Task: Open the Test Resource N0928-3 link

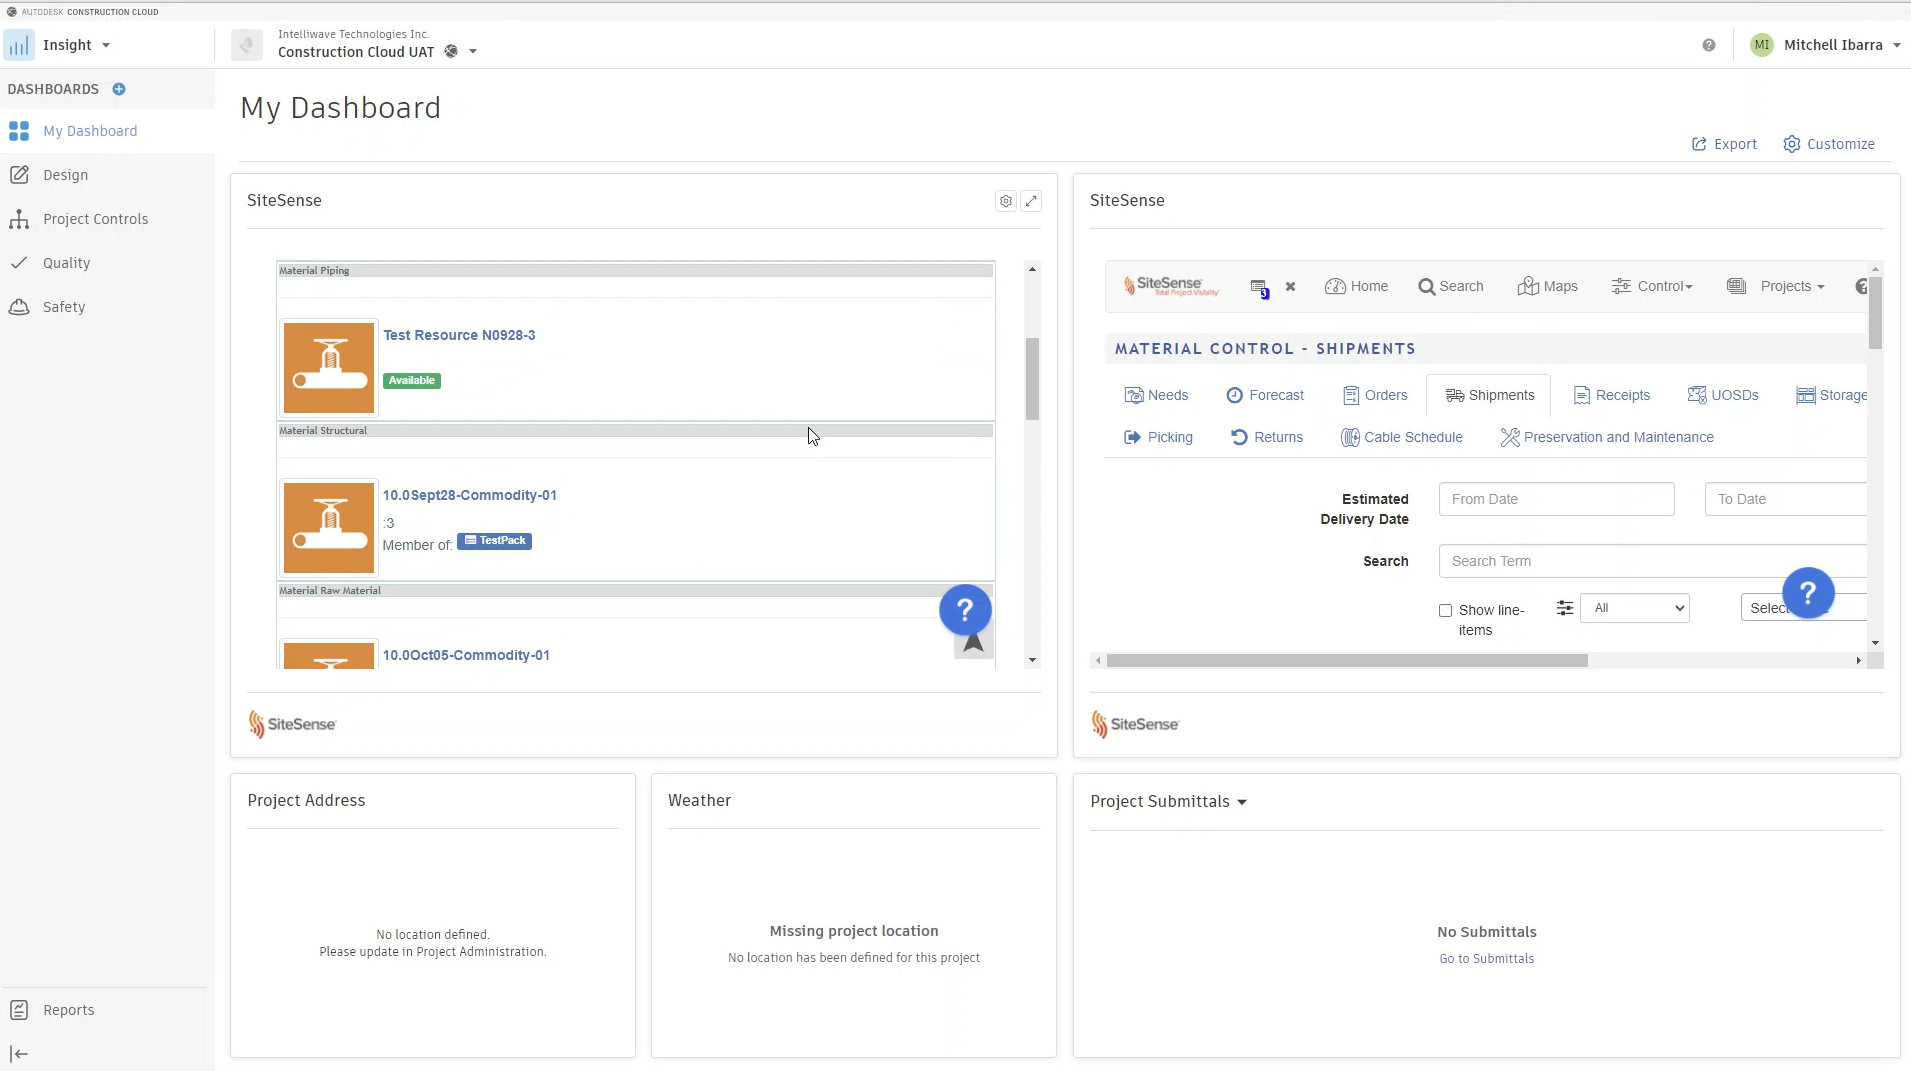Action: 459,335
